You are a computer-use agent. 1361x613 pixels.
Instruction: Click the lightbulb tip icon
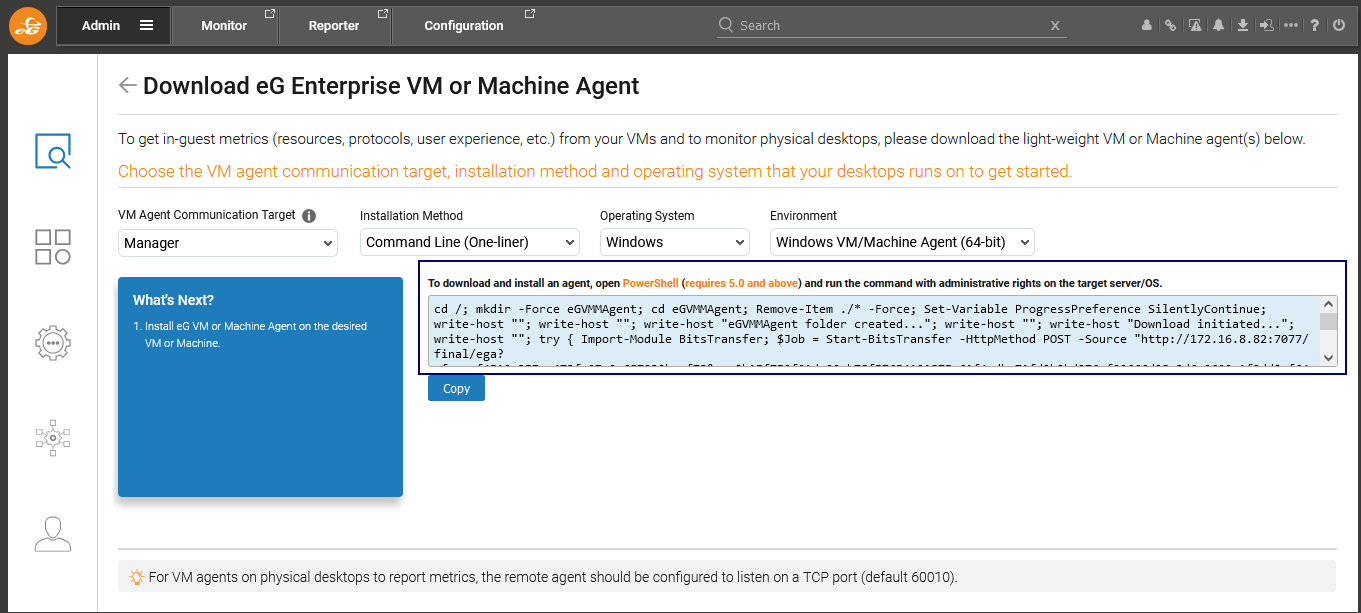pos(137,576)
